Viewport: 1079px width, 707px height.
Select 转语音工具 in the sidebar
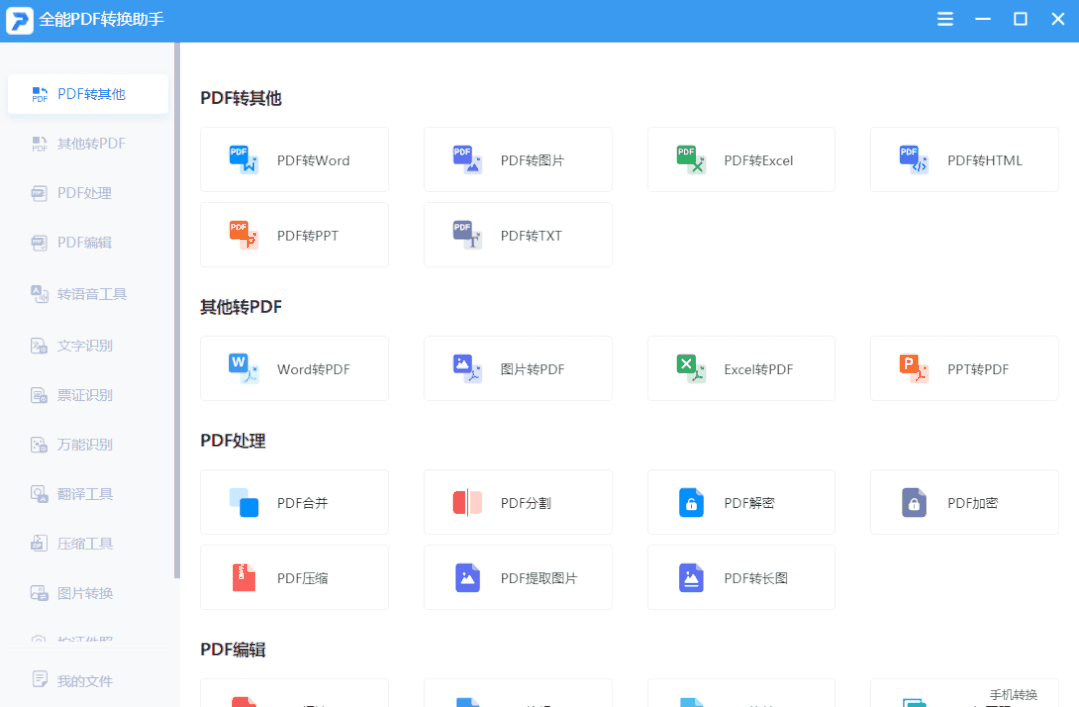pyautogui.click(x=88, y=294)
